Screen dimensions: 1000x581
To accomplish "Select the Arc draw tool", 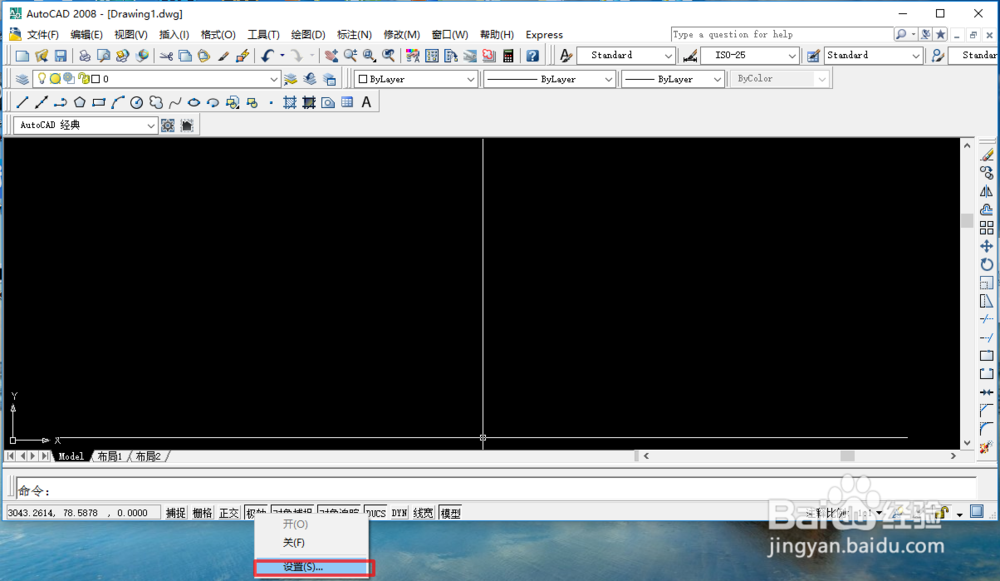I will pos(118,102).
